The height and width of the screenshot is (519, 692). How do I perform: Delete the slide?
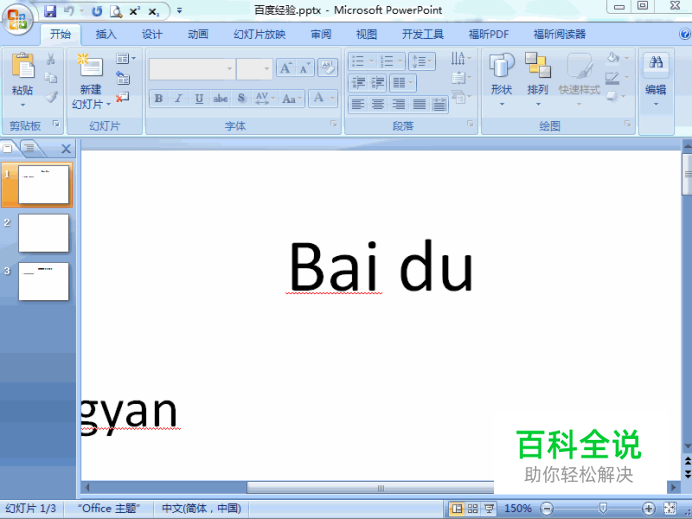[123, 97]
